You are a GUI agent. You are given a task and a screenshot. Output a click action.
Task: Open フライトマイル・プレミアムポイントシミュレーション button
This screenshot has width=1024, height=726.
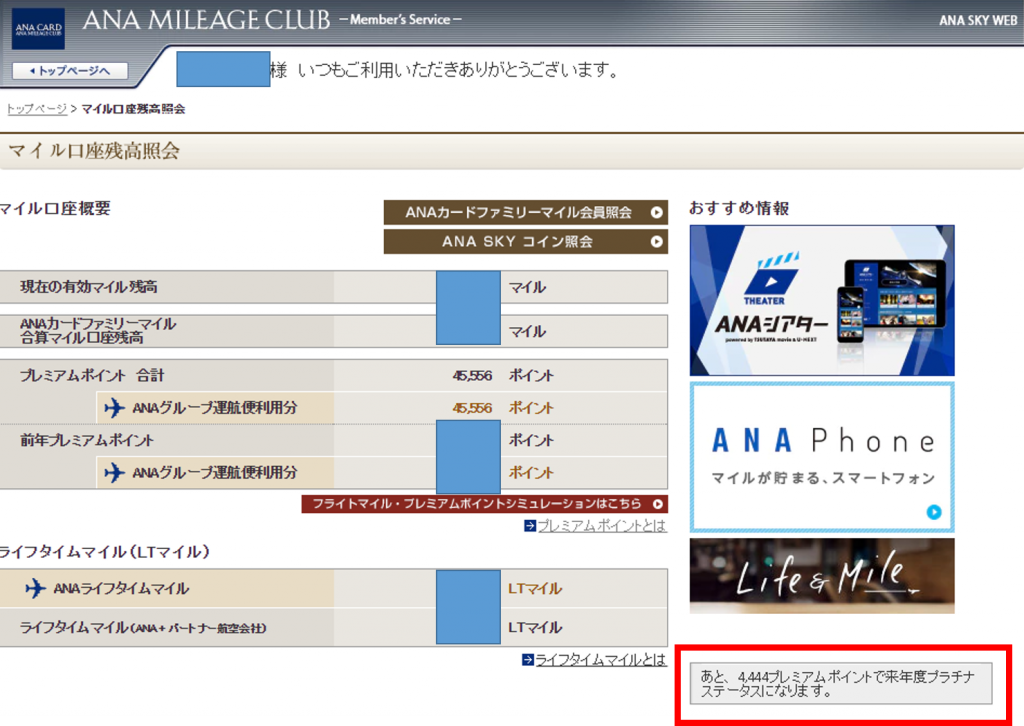pyautogui.click(x=485, y=504)
